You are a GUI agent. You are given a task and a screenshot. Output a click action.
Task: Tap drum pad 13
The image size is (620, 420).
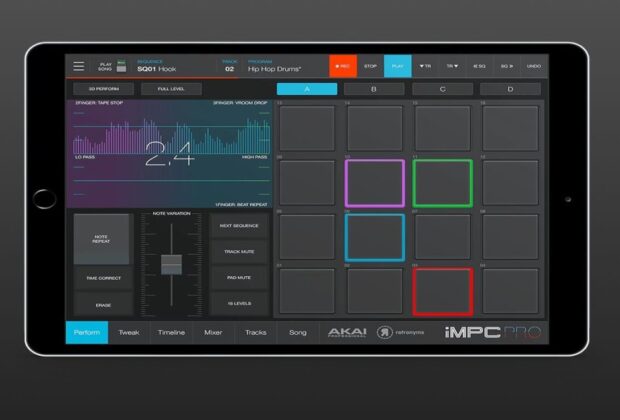307,129
